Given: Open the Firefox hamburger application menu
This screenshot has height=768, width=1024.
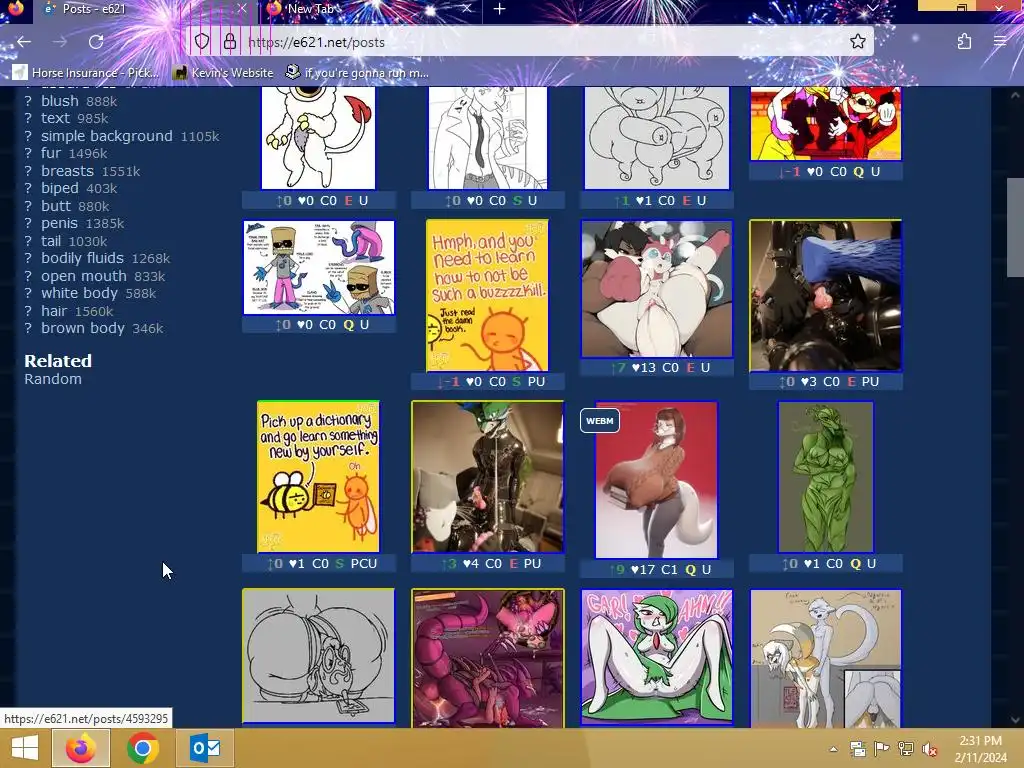Looking at the screenshot, I should [x=1000, y=42].
